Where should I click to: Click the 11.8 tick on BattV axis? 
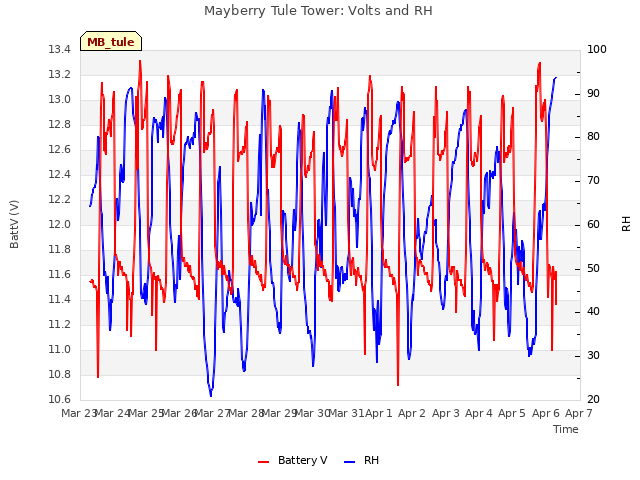60,249
